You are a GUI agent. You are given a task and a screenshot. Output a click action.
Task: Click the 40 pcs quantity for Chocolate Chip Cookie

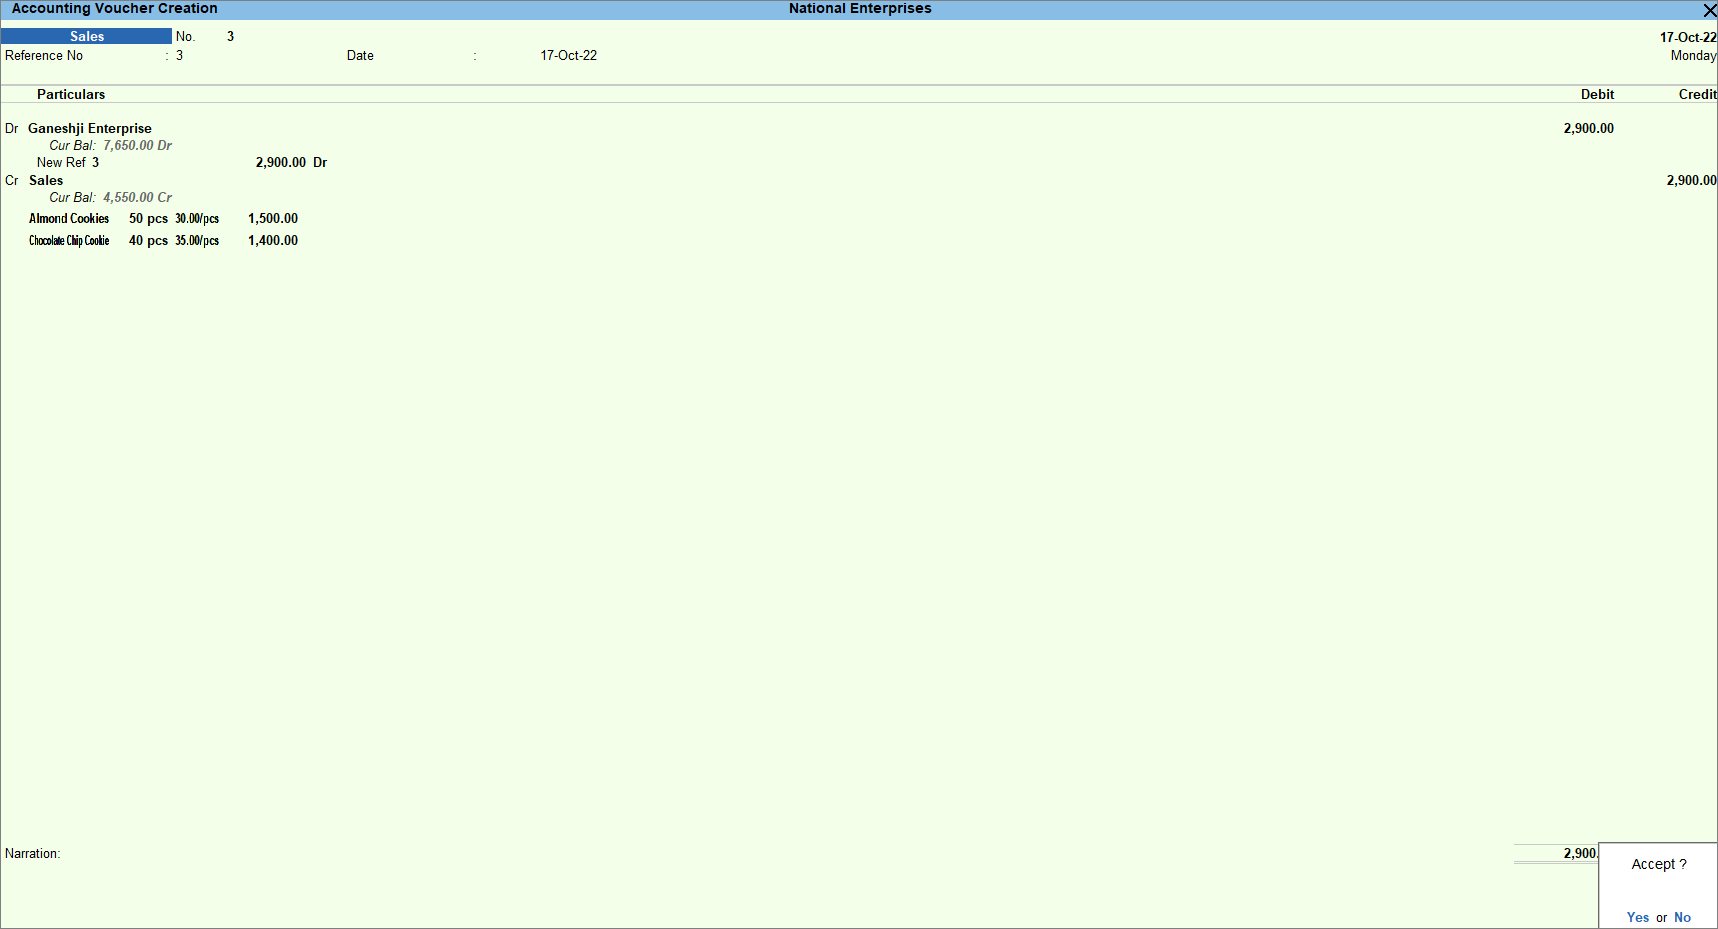pyautogui.click(x=148, y=240)
